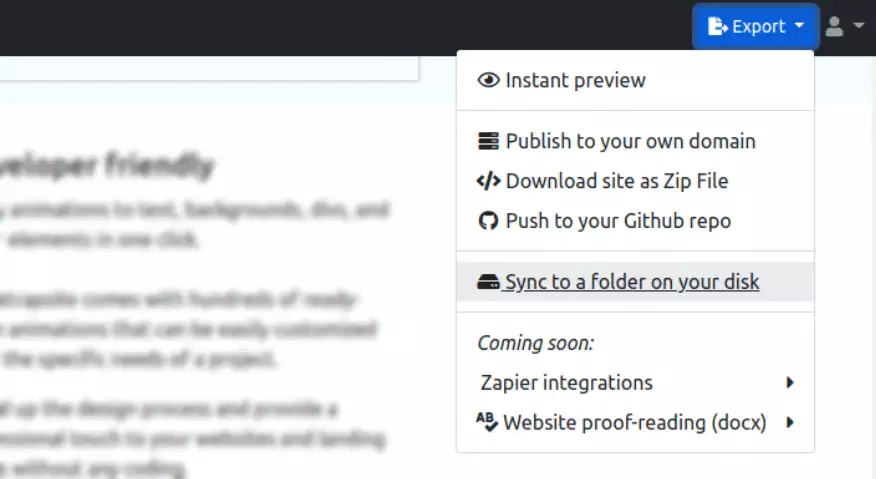Viewport: 876px width, 479px height.
Task: Click the eye icon beside Instant preview
Action: tap(488, 81)
